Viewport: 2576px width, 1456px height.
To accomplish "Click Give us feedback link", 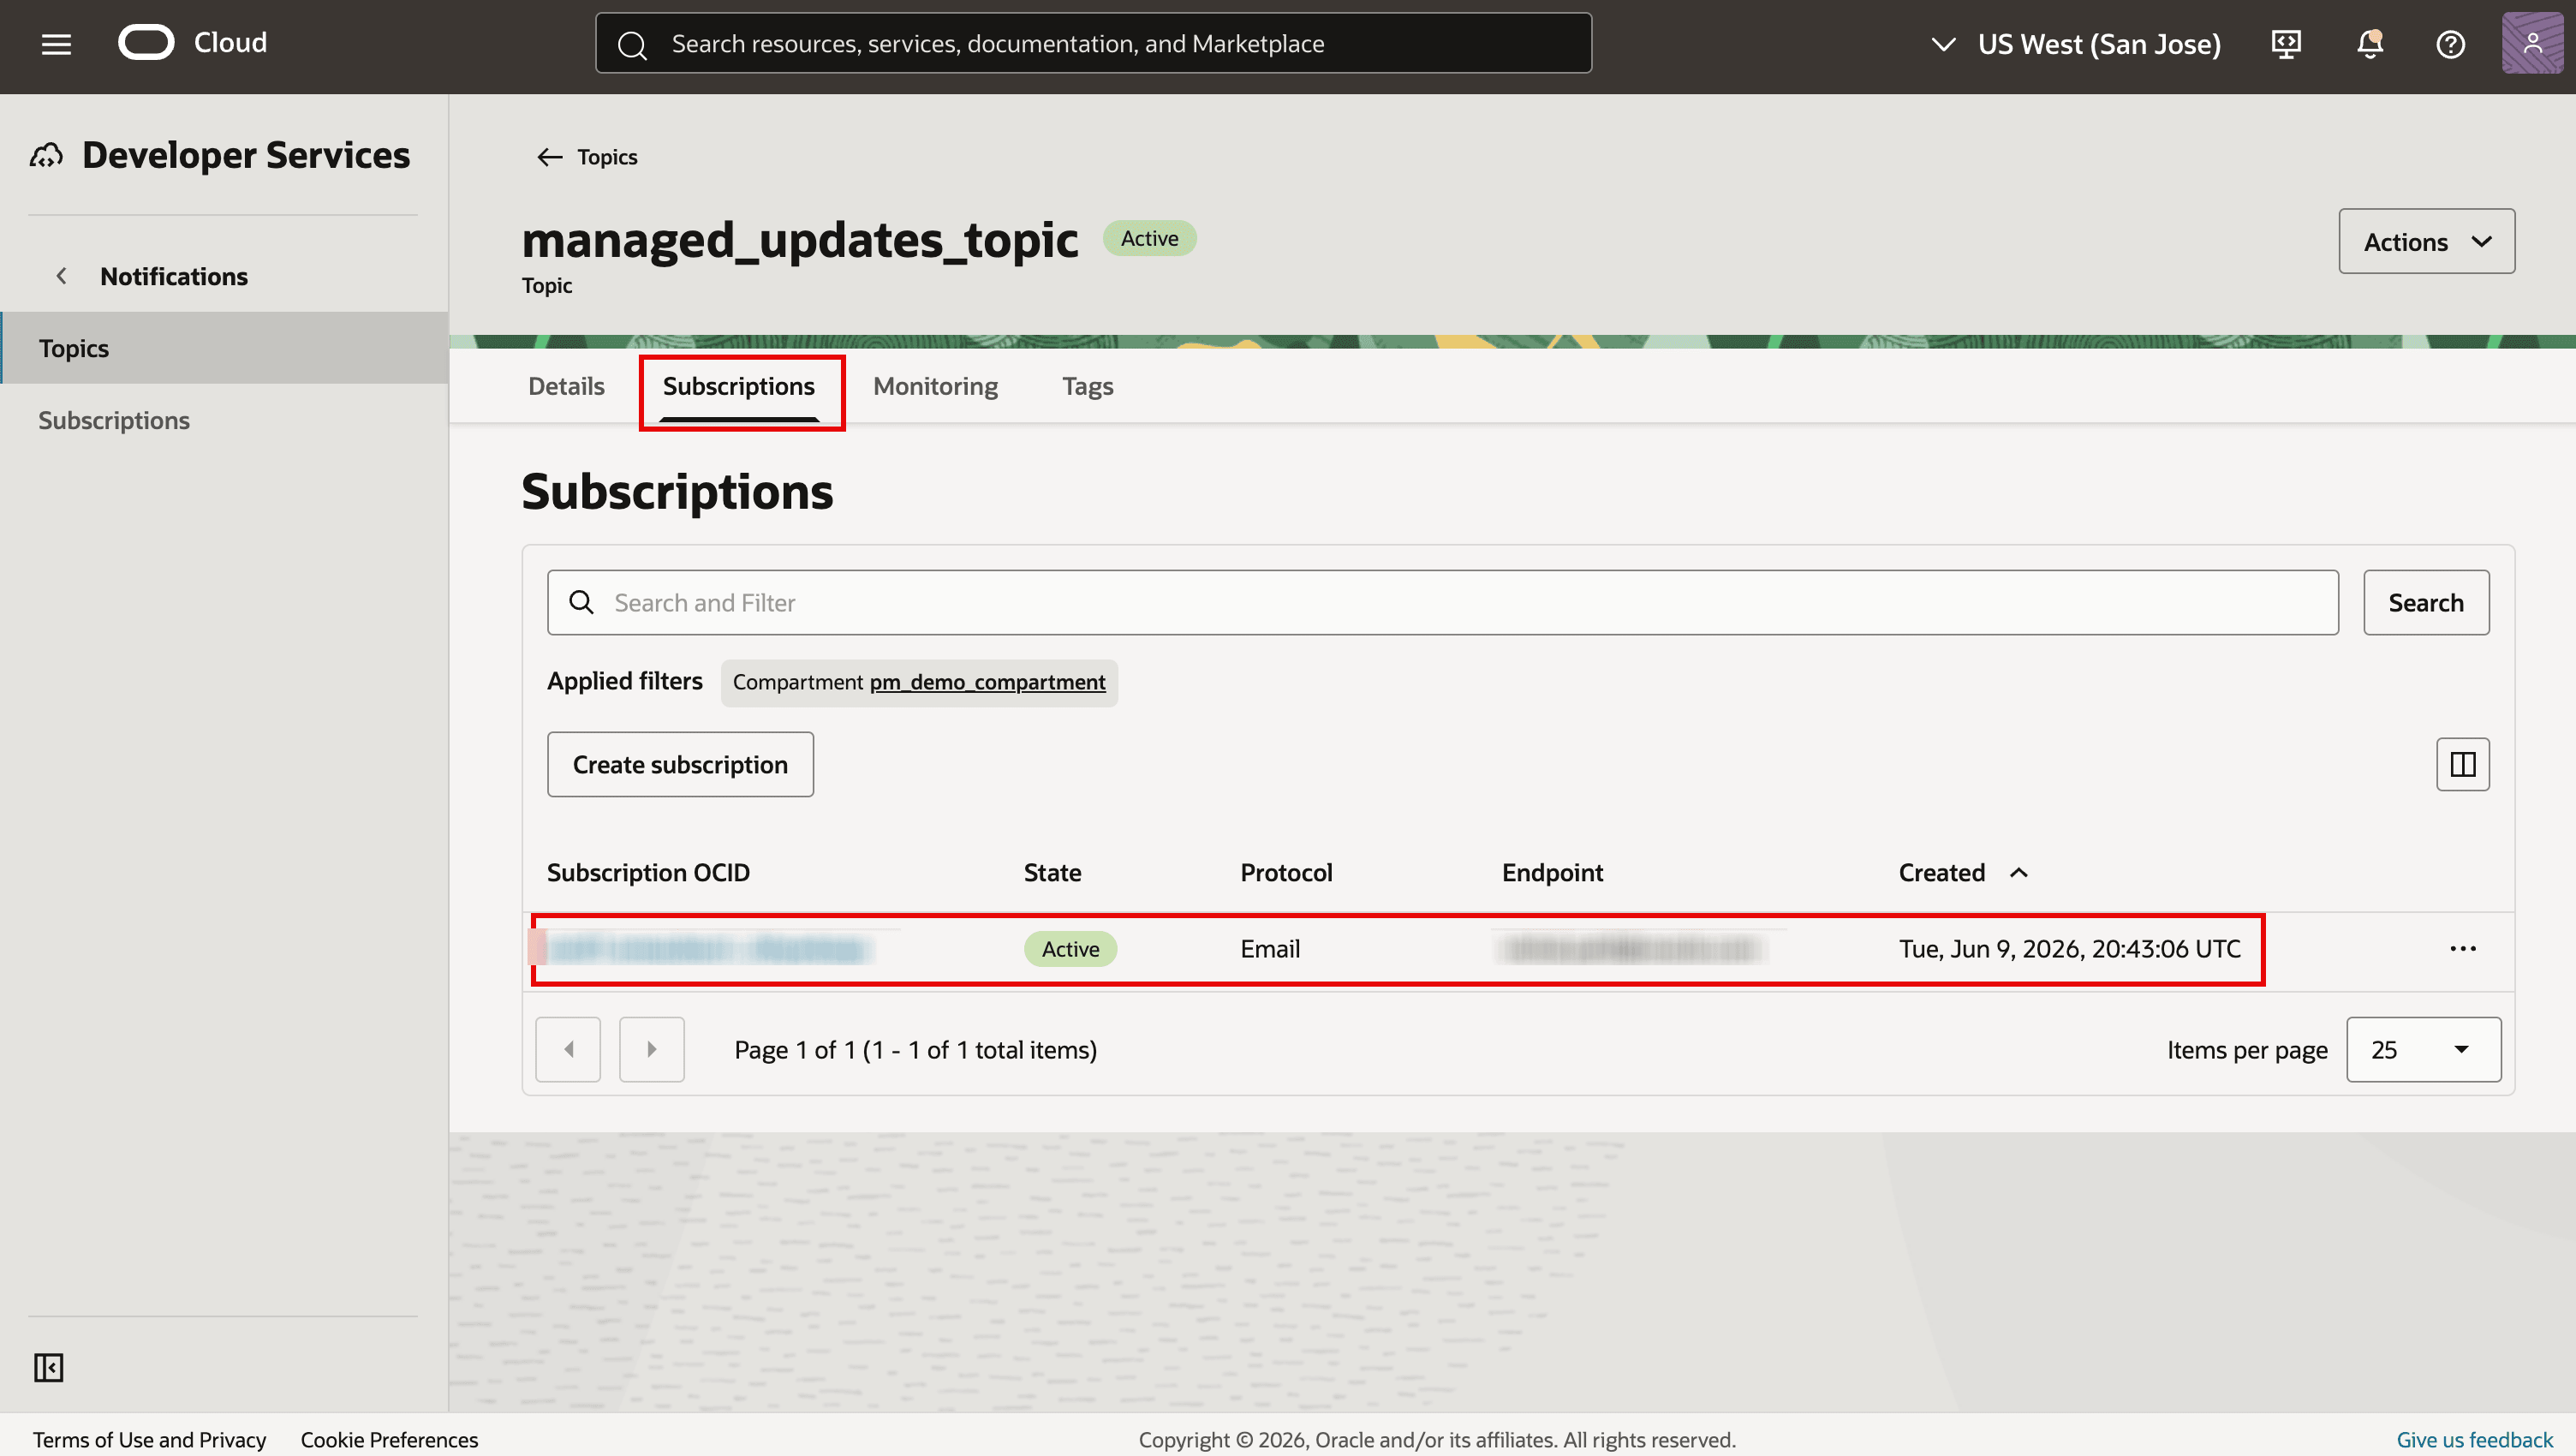I will coord(2474,1439).
